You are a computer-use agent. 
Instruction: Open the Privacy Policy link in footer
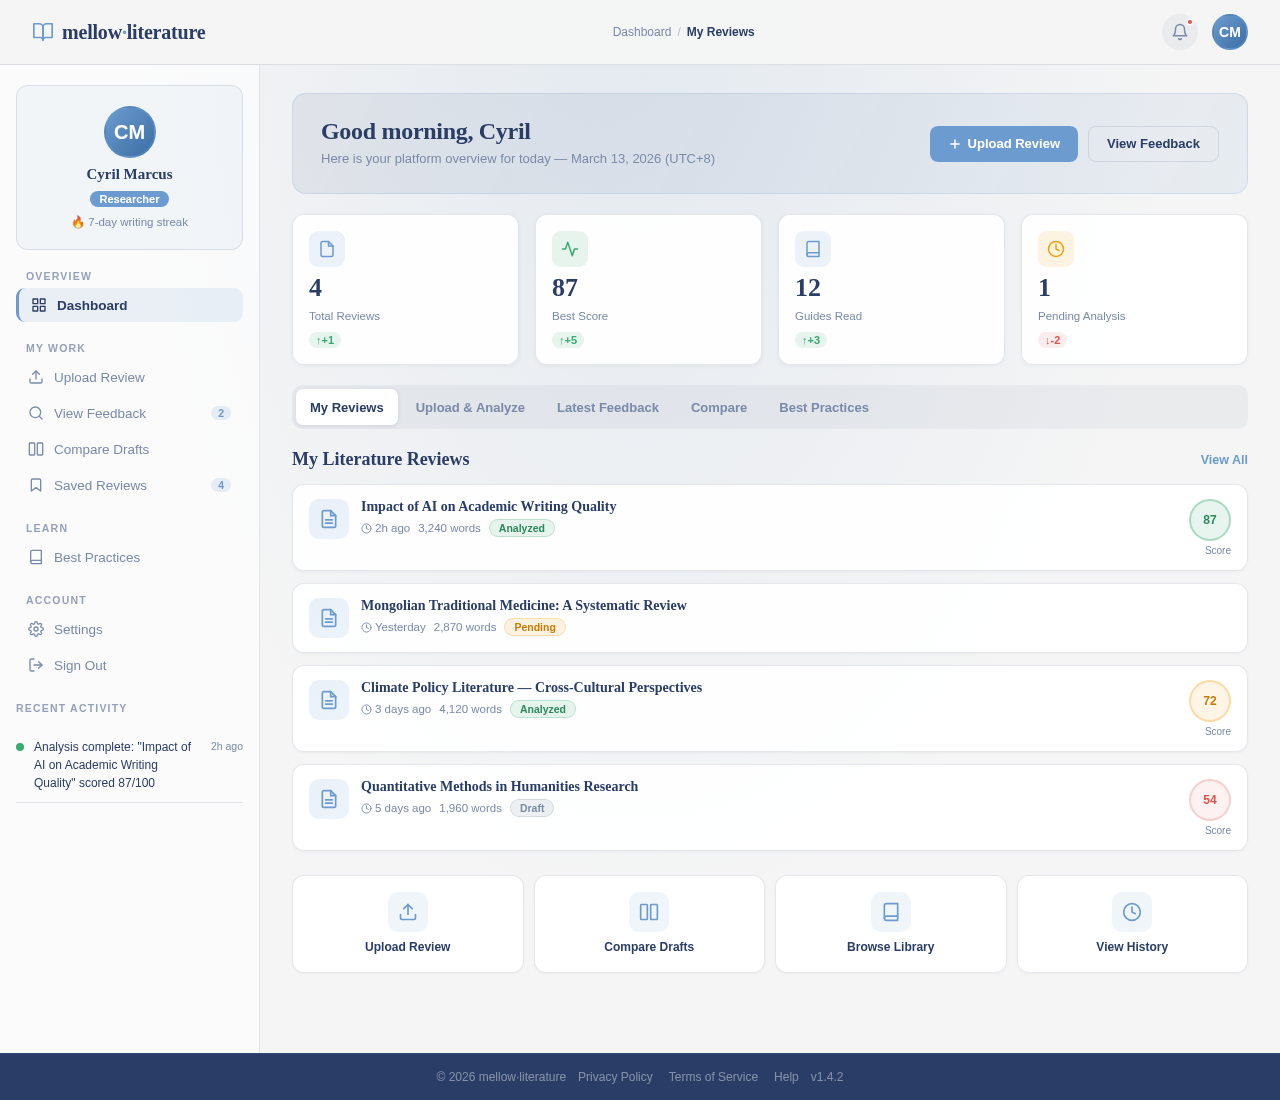[615, 1077]
